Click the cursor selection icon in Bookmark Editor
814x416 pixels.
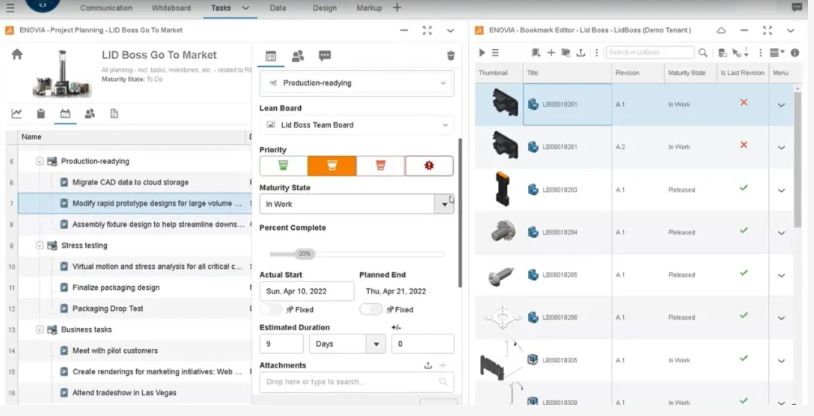(736, 52)
